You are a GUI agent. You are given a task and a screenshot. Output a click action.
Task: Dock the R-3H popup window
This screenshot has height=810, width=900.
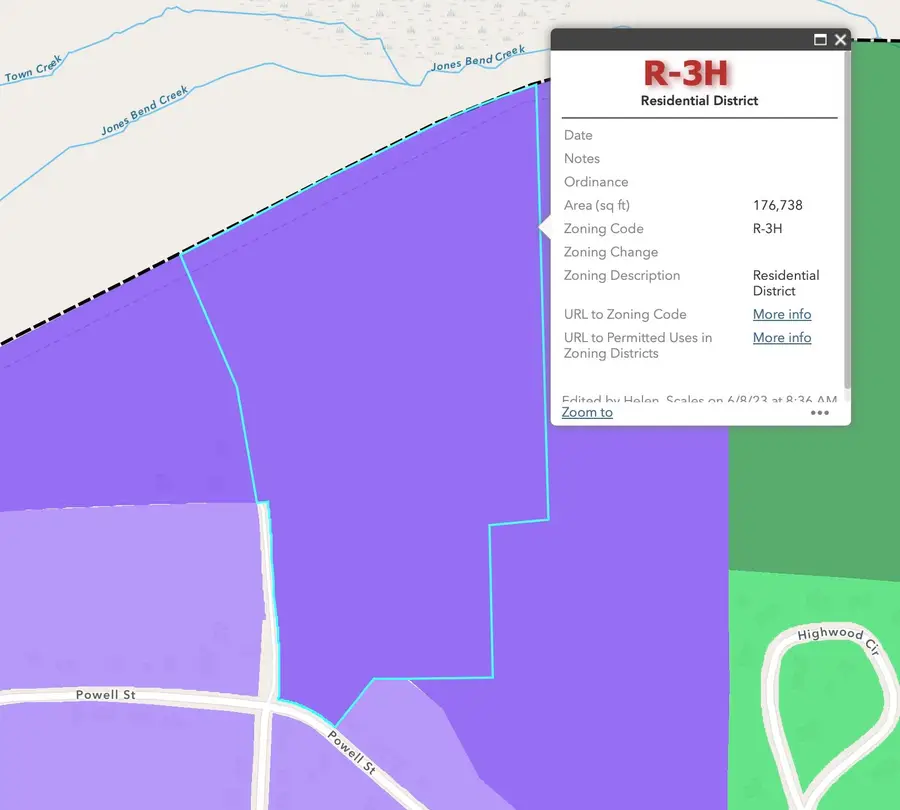tap(821, 39)
